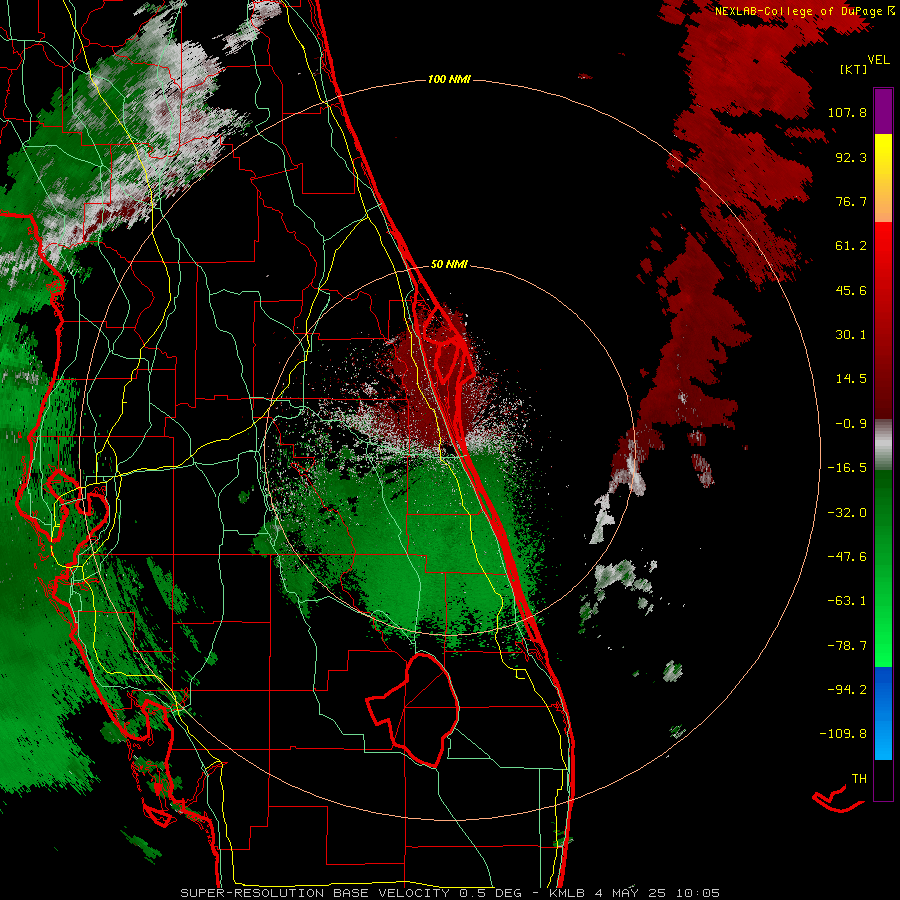This screenshot has height=900, width=900.
Task: Click the 14.5 legend value
Action: coord(851,379)
